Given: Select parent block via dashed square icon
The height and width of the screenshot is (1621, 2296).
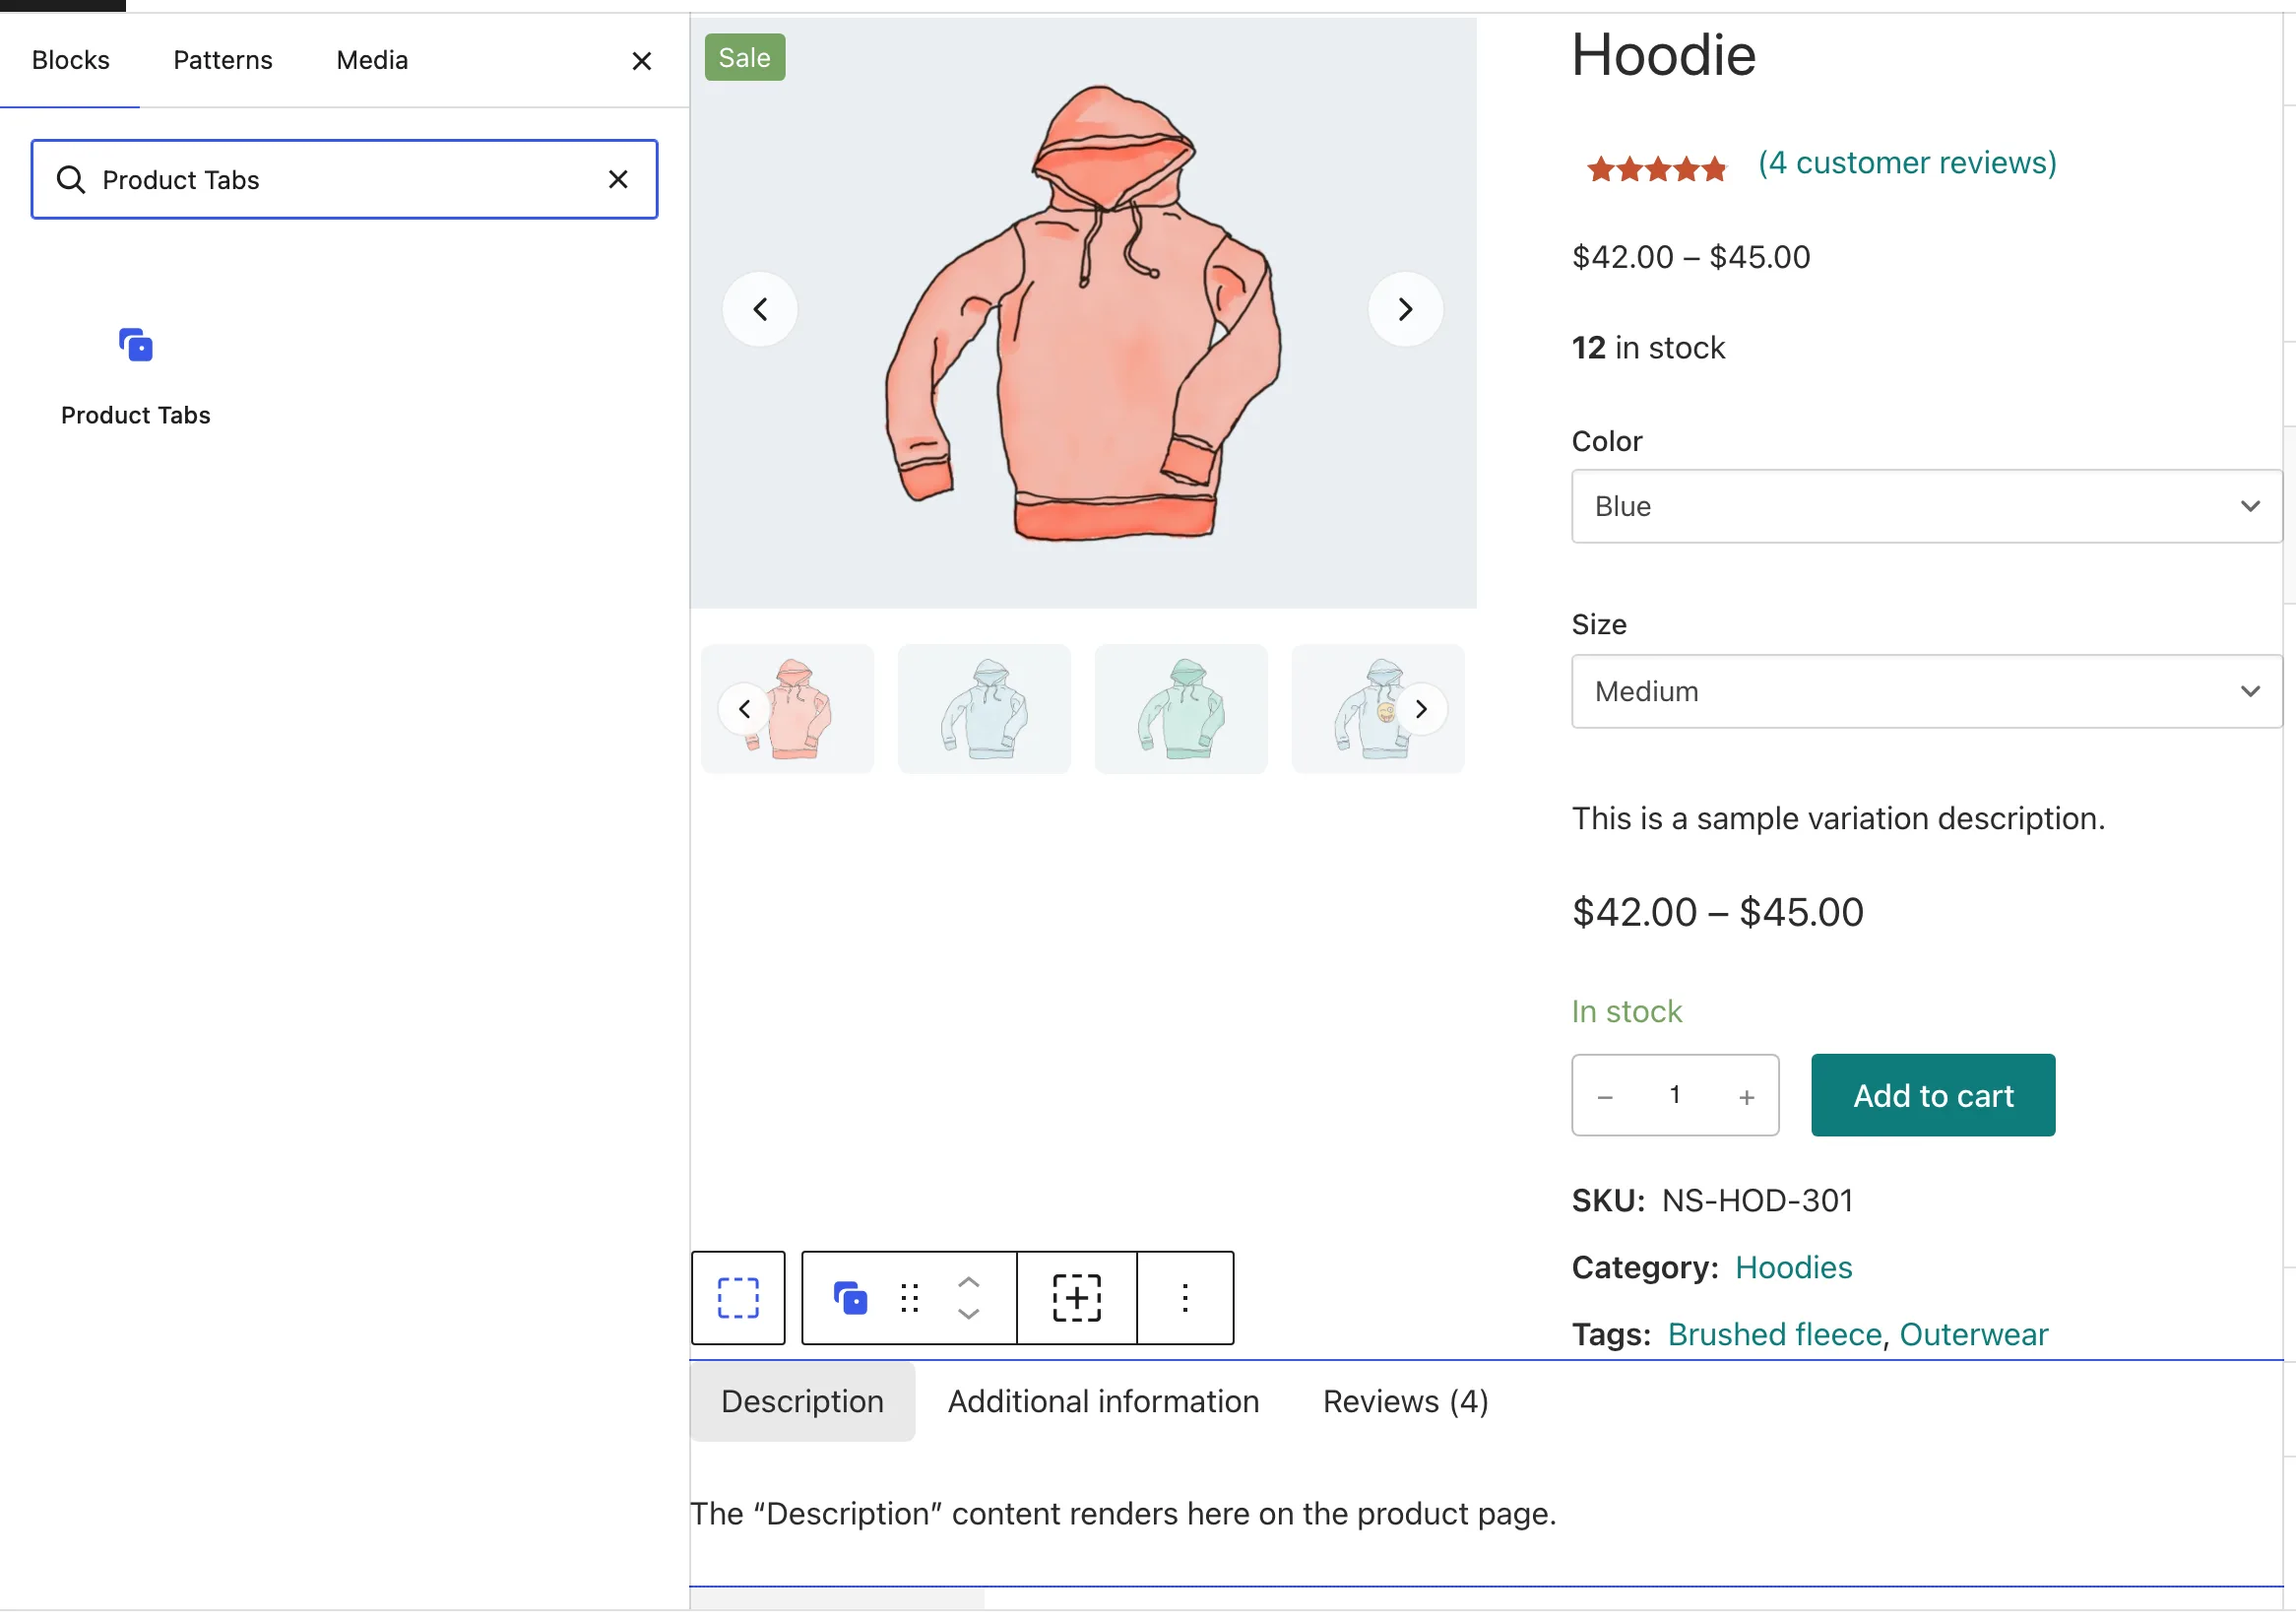Looking at the screenshot, I should click(x=738, y=1298).
